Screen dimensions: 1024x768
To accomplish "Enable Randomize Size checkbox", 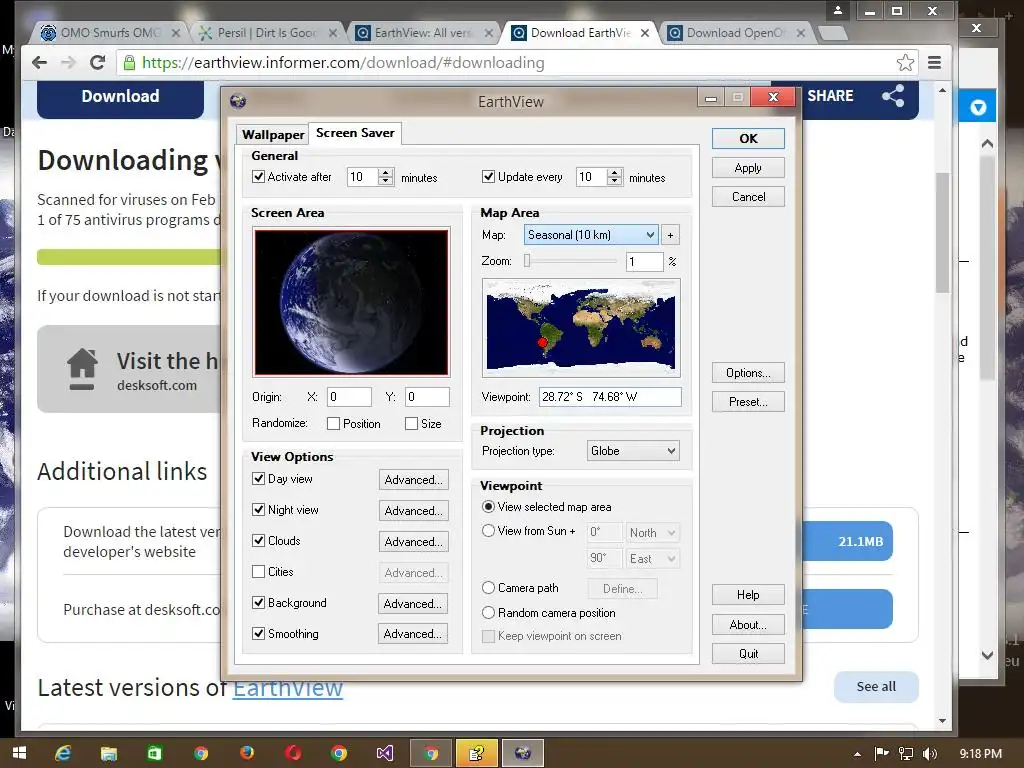I will click(x=411, y=424).
